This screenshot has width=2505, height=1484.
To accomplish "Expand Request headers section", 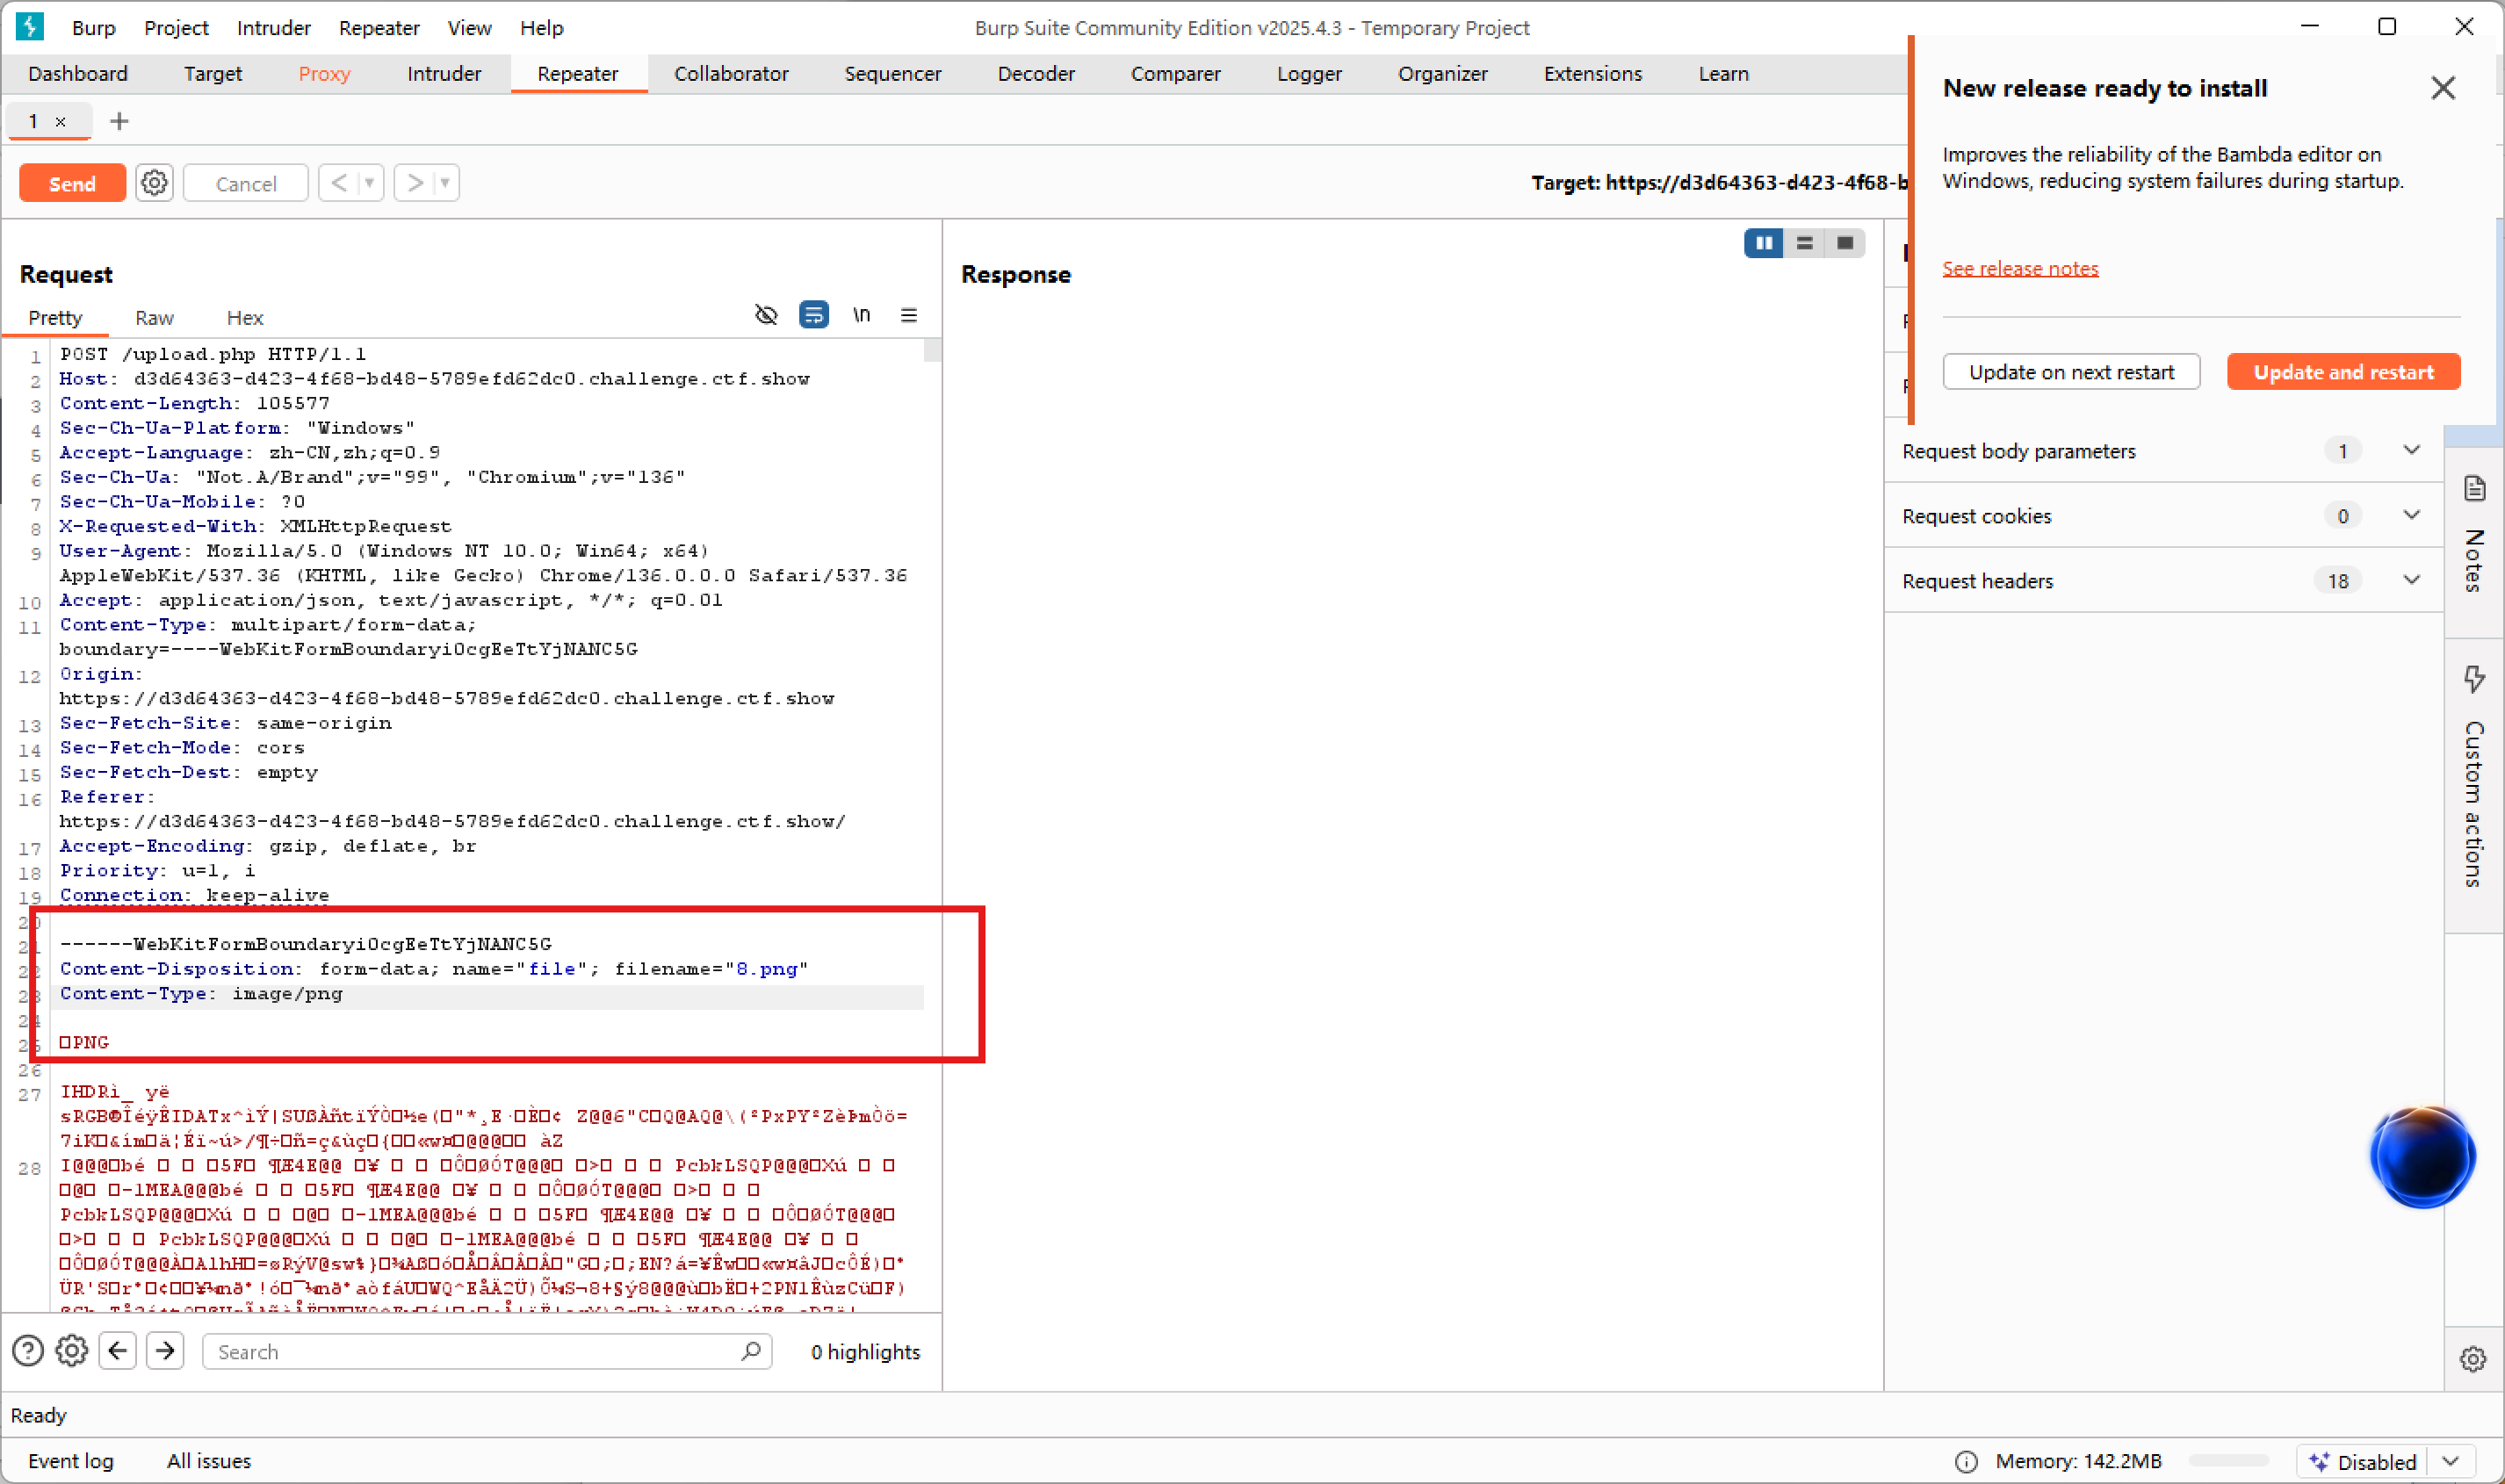I will coord(2411,581).
